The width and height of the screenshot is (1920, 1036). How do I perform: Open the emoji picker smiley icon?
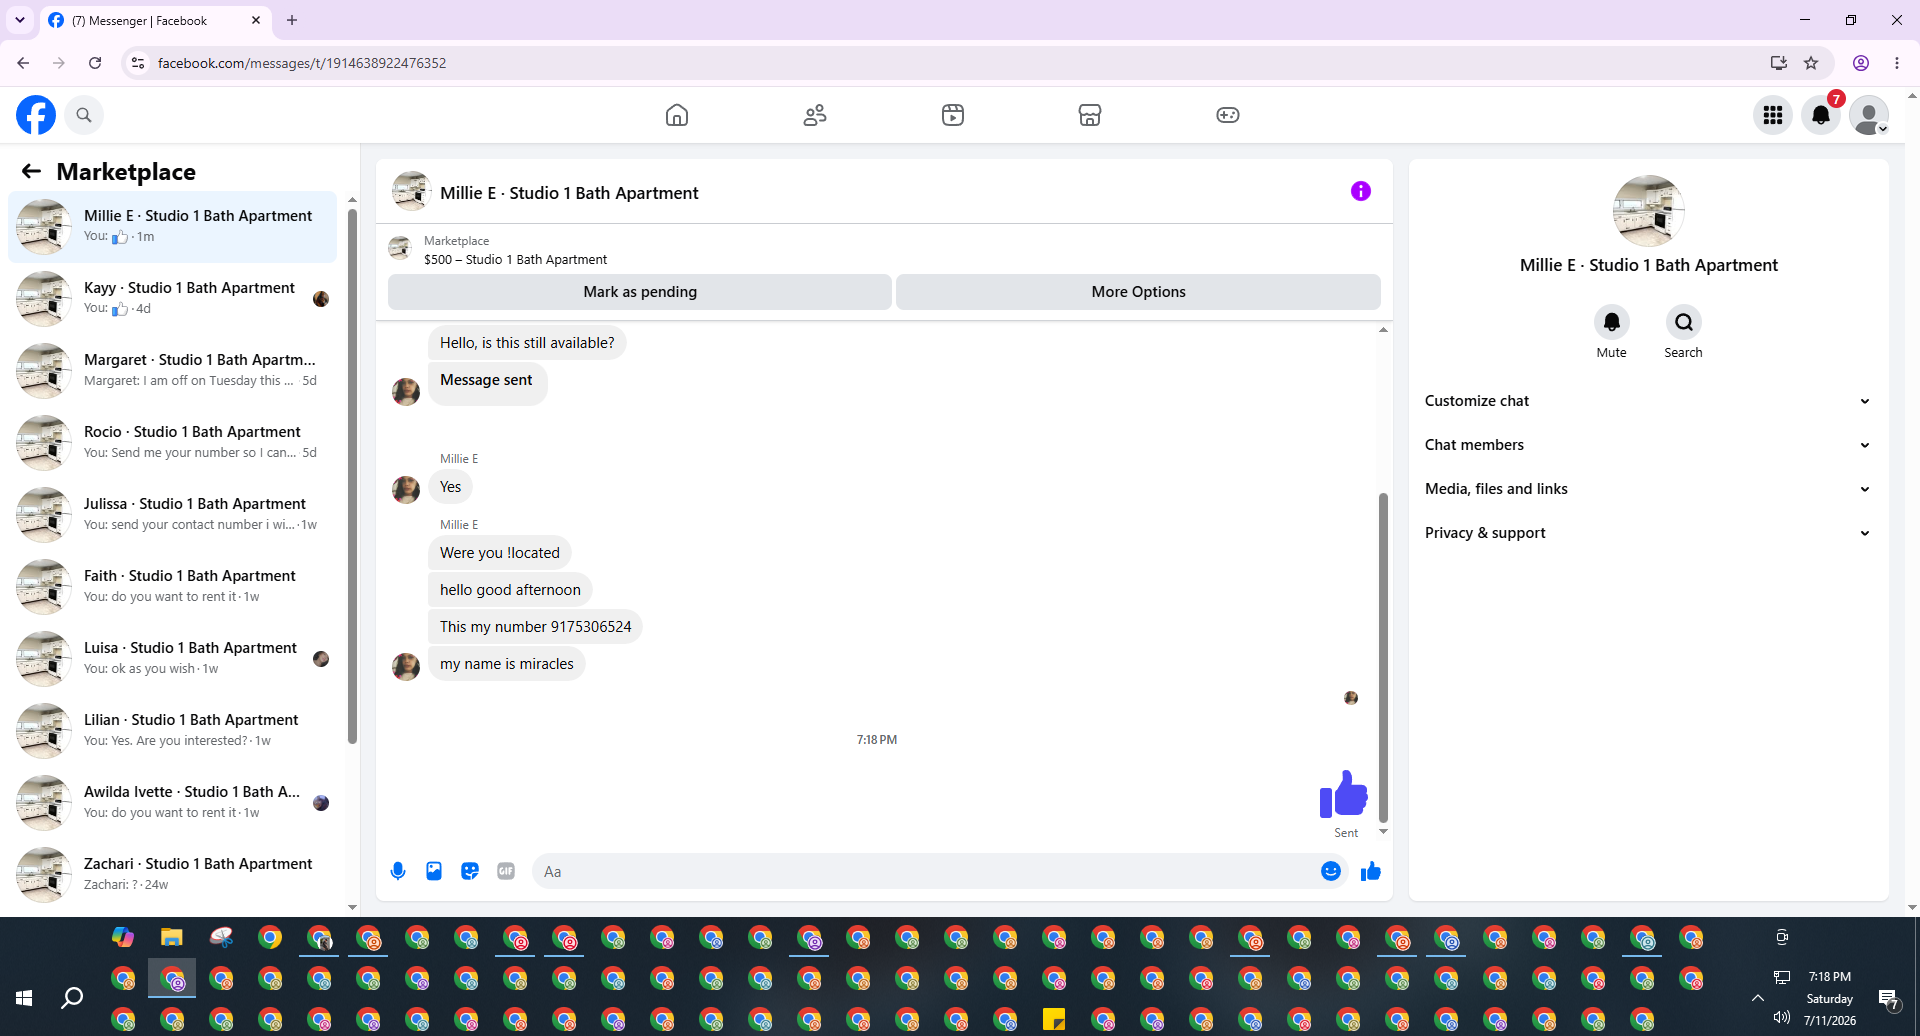pos(1331,871)
